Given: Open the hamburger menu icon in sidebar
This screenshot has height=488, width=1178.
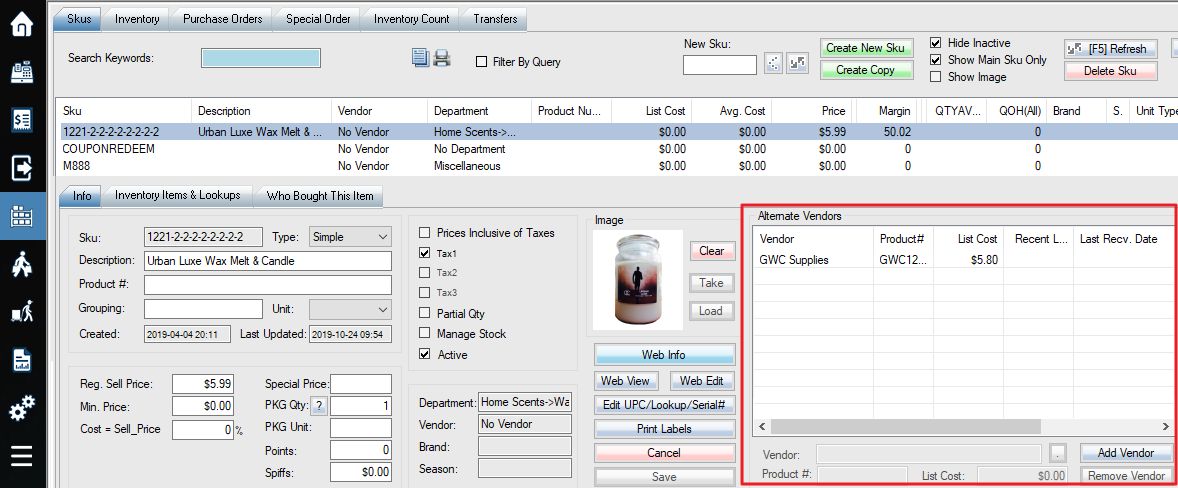Looking at the screenshot, I should coord(22,456).
